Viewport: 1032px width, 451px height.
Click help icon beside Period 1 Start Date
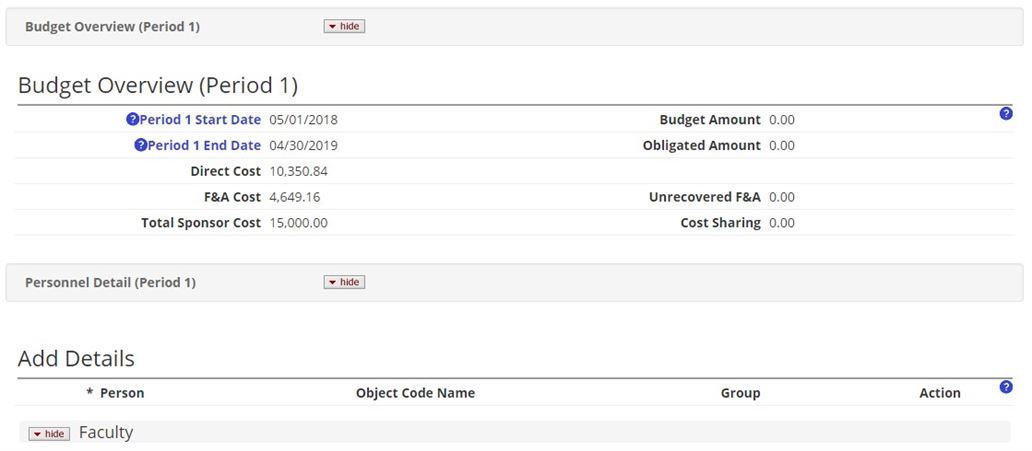click(132, 120)
